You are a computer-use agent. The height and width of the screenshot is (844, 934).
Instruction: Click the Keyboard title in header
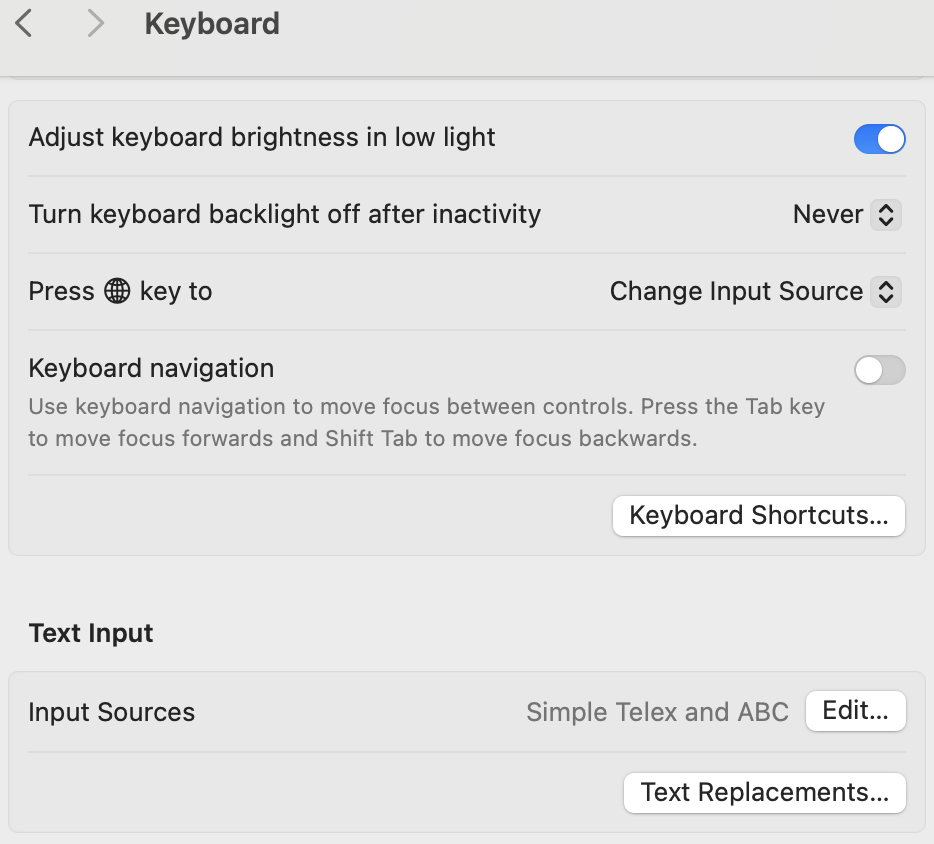click(211, 24)
